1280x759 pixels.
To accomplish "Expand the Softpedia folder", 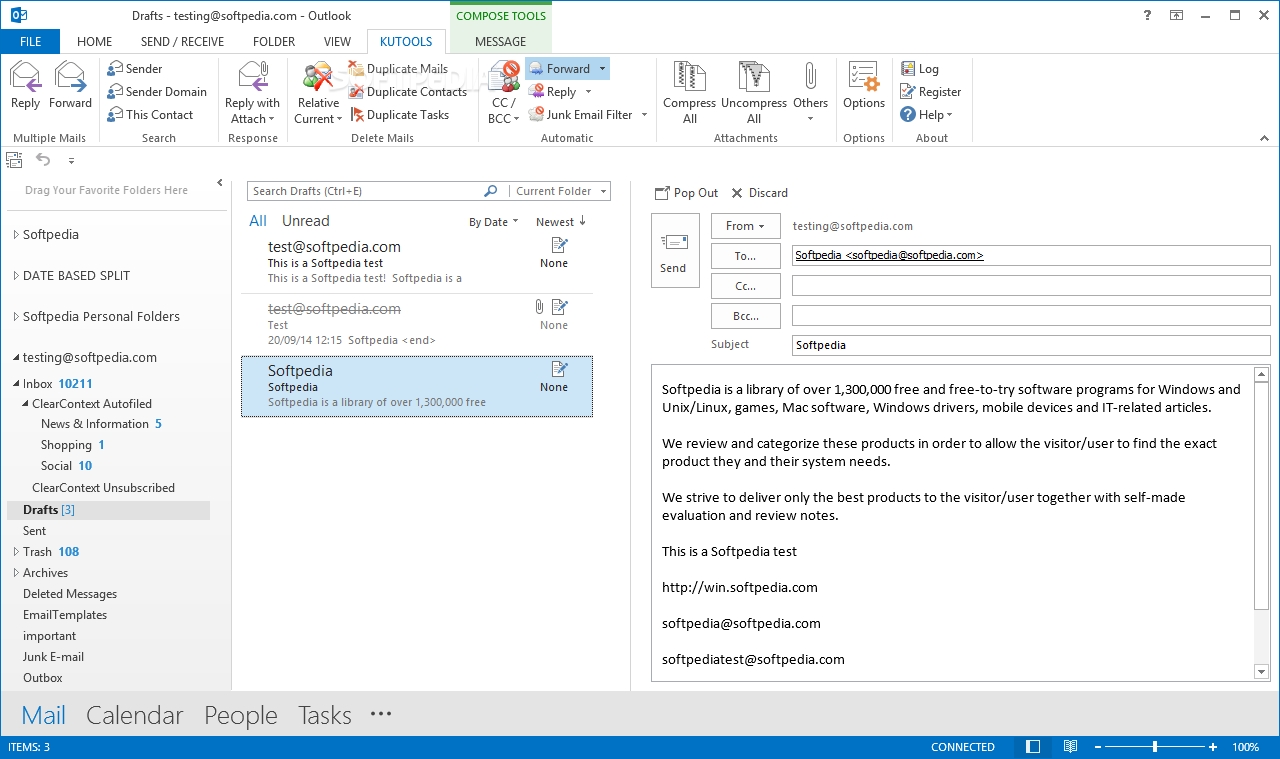I will (16, 235).
